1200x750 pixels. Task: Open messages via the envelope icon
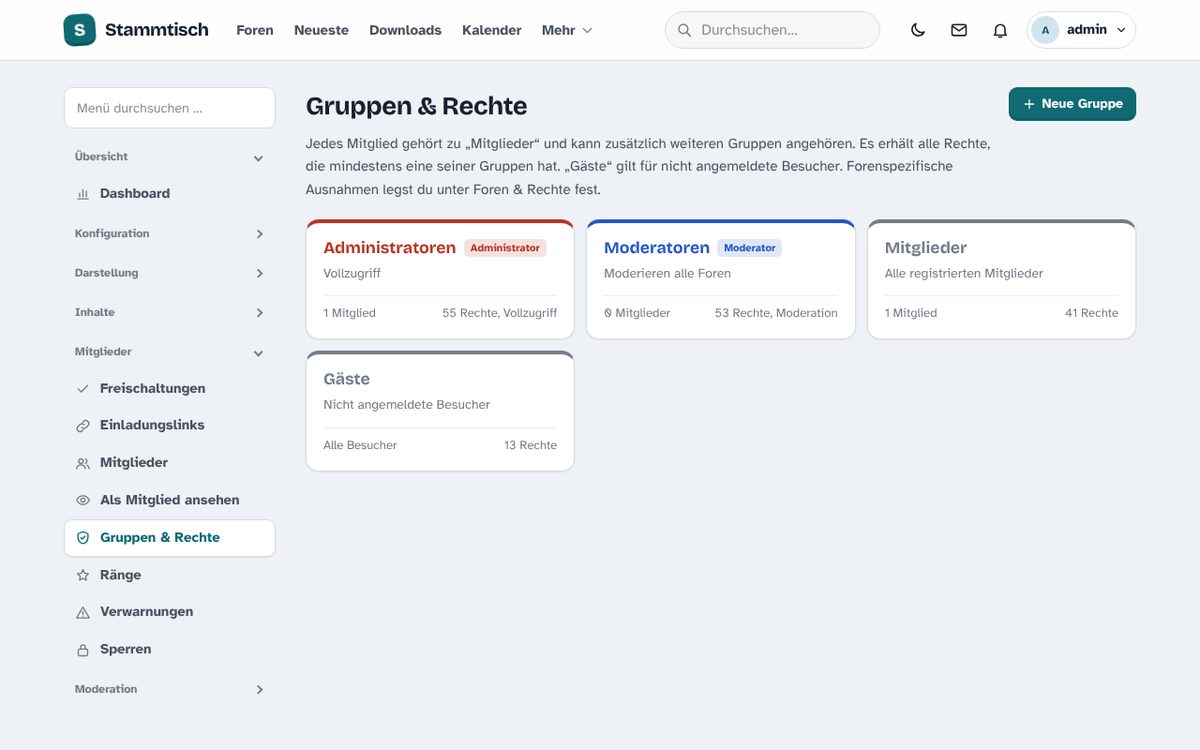pyautogui.click(x=959, y=30)
